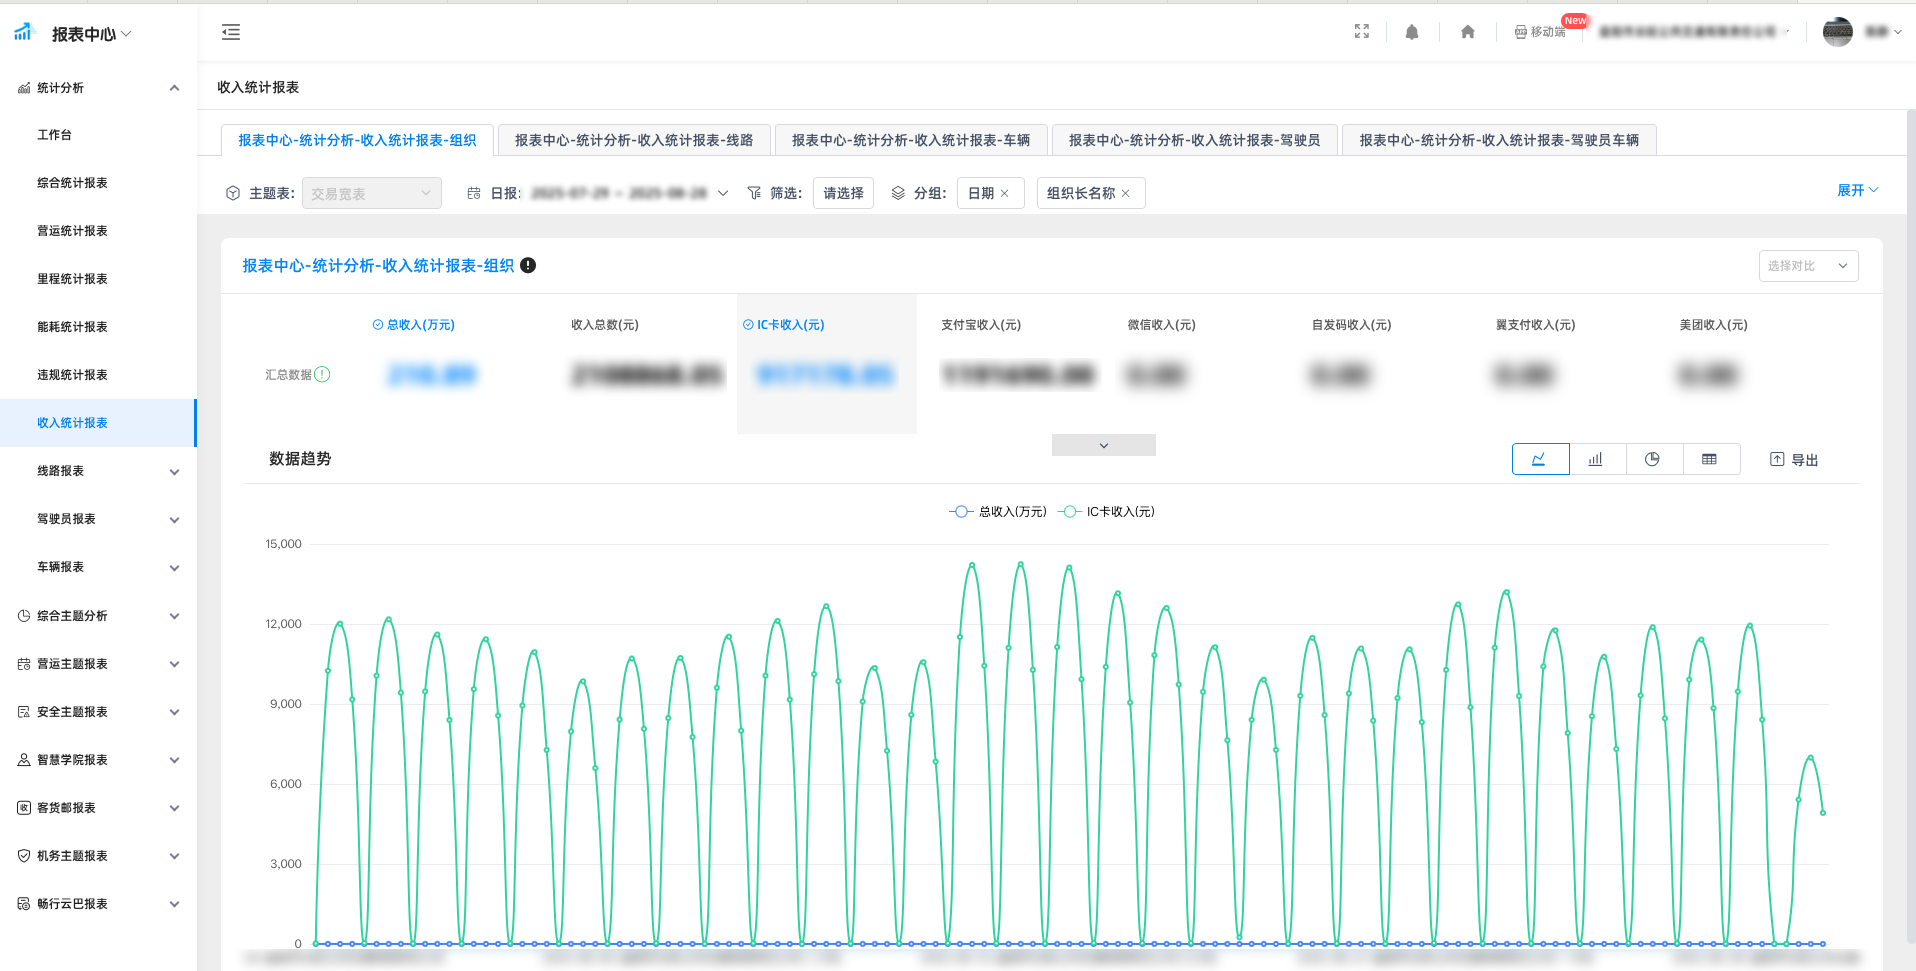Toggle 总收入(万元) metric selection

coord(413,325)
